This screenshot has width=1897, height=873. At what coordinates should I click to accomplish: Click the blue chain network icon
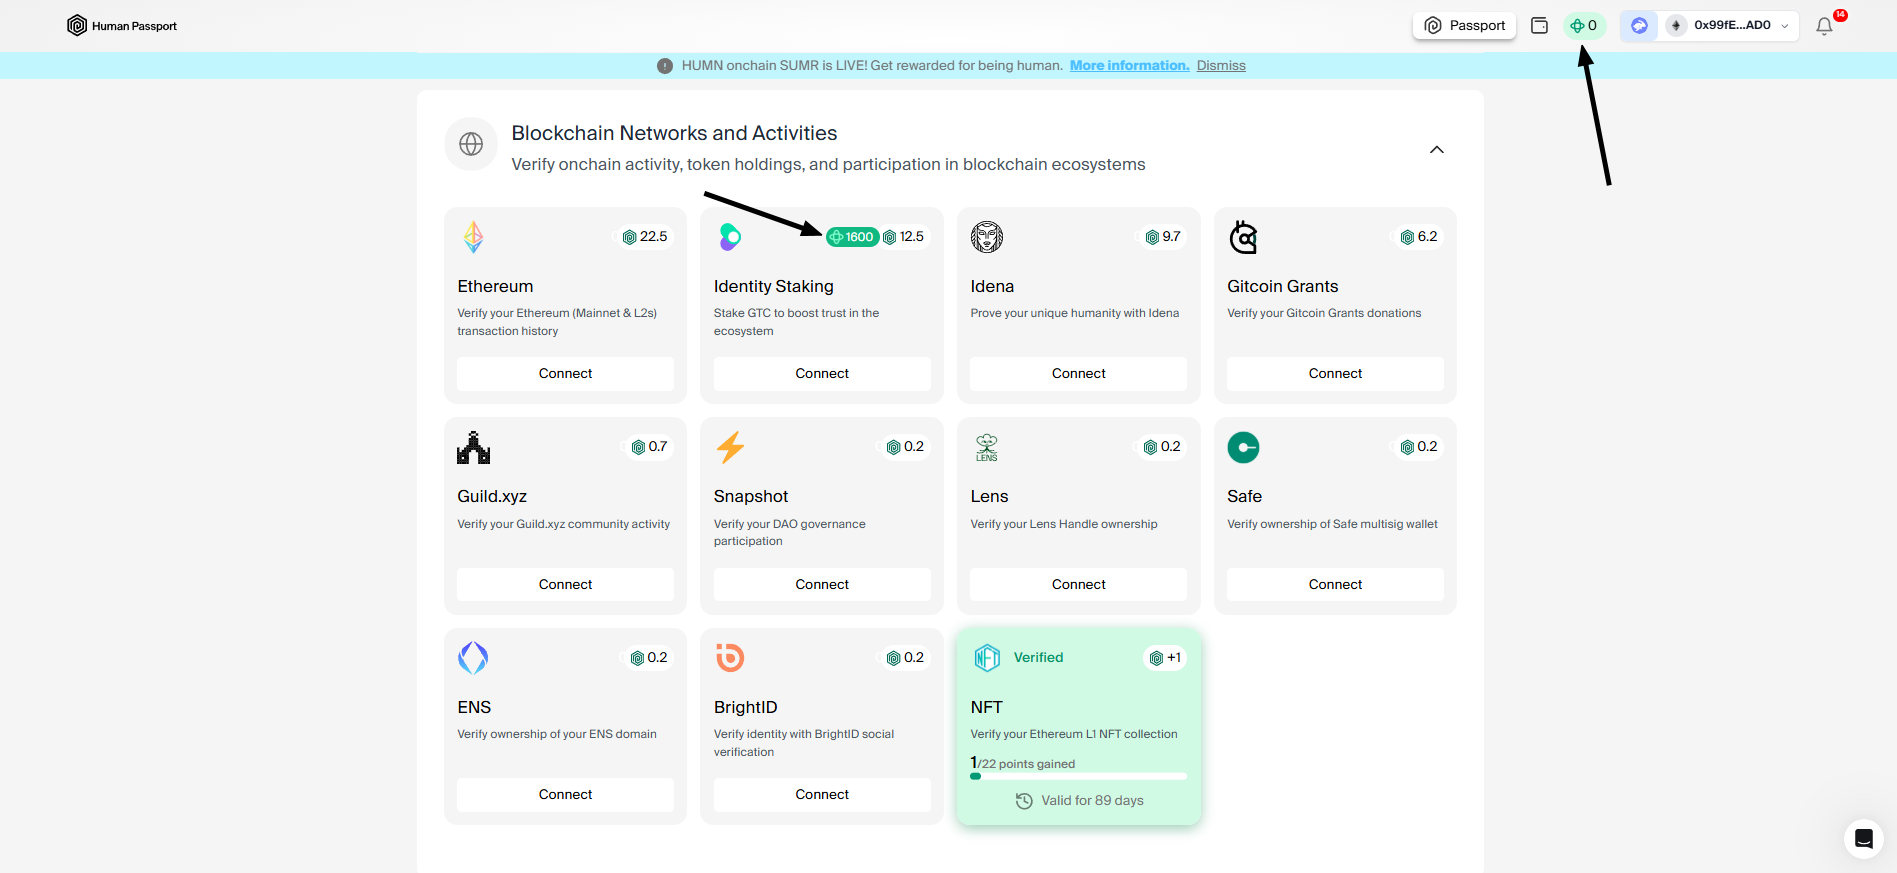point(1639,26)
